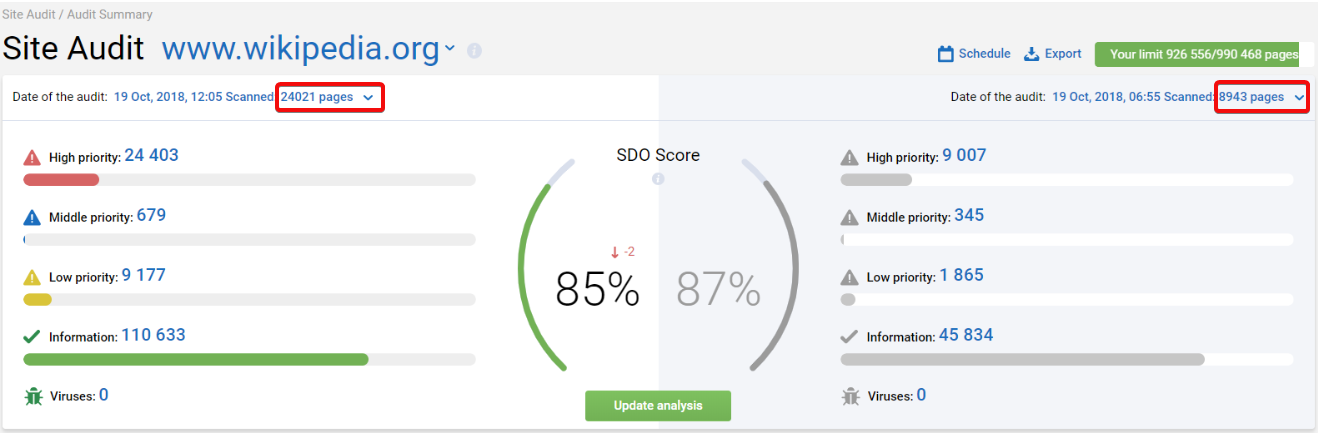1318x433 pixels.
Task: Click the Site Audit page heading
Action: tap(74, 48)
